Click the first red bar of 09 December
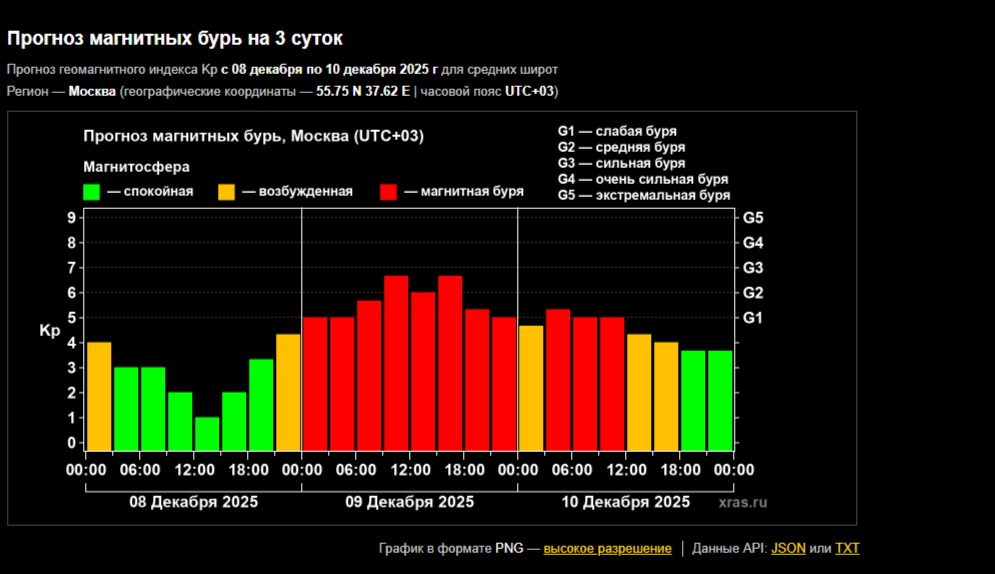The height and width of the screenshot is (574, 995). coord(315,384)
